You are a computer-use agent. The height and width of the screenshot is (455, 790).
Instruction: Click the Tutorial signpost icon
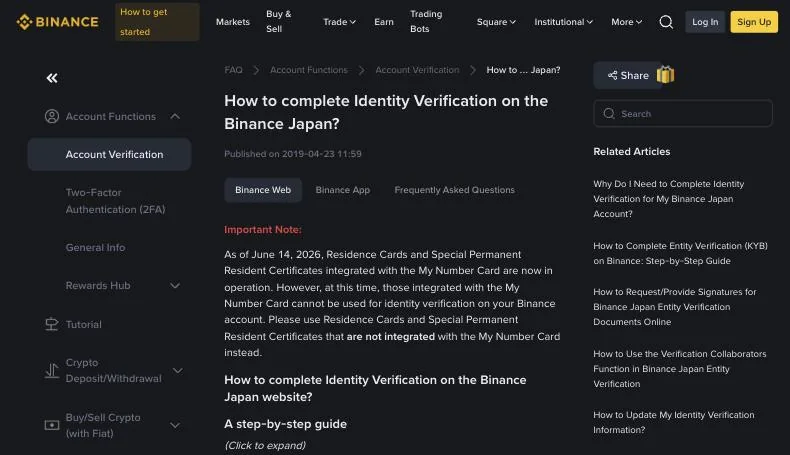[x=51, y=324]
